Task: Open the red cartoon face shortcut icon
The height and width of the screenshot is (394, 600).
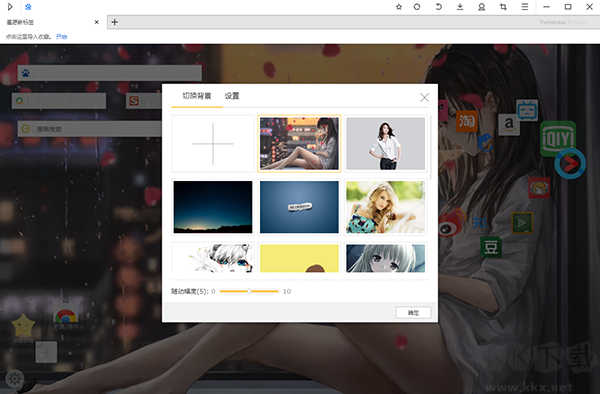Action: pyautogui.click(x=539, y=187)
